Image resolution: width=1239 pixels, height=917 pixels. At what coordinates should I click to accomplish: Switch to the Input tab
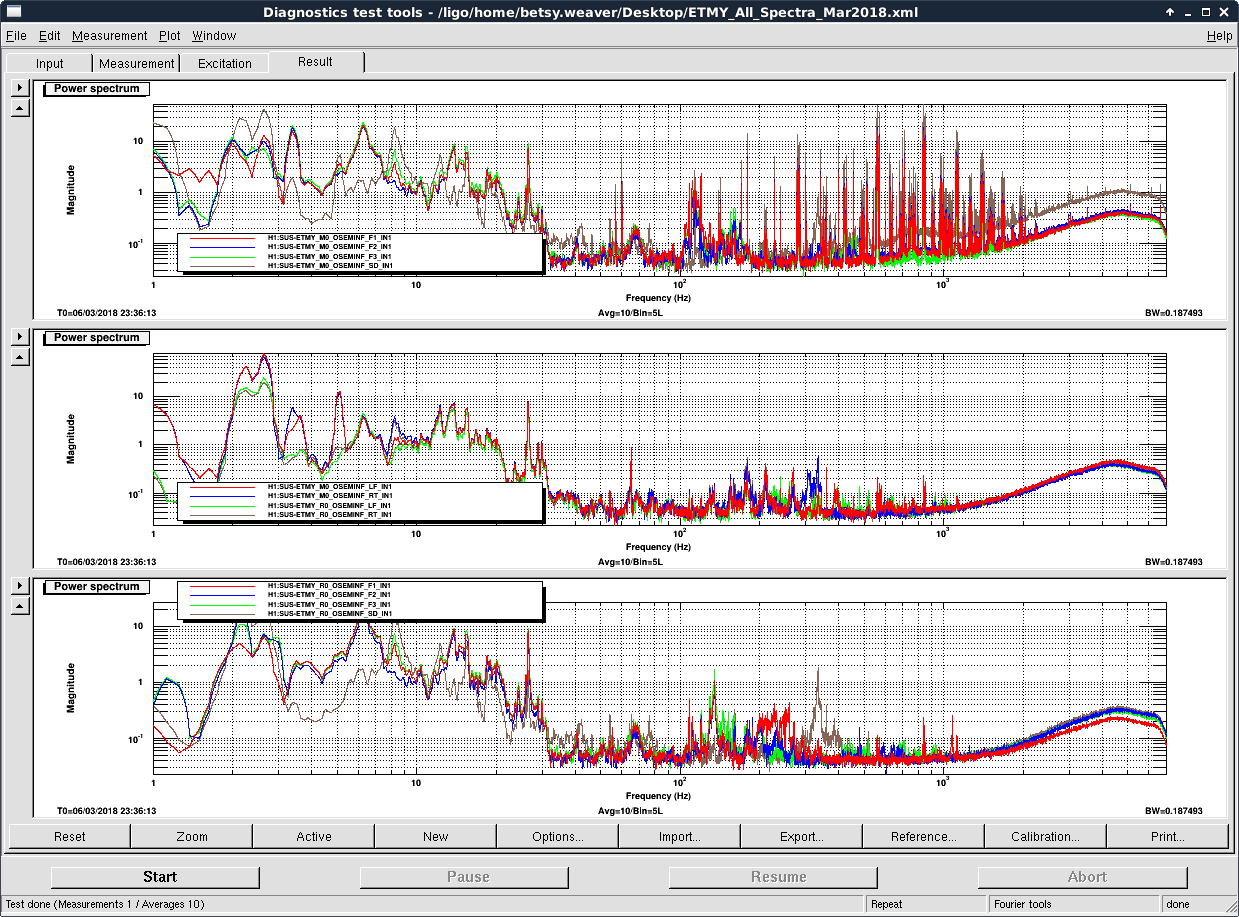[50, 63]
